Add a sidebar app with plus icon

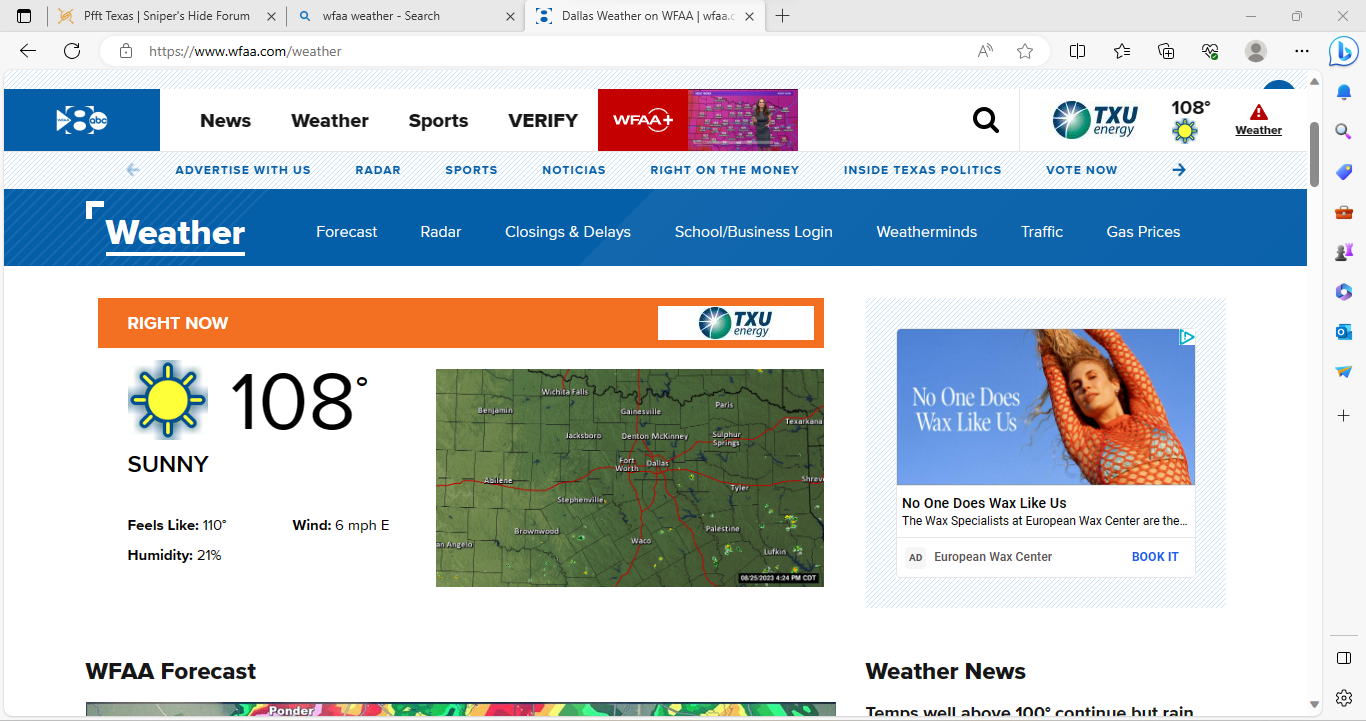point(1344,414)
